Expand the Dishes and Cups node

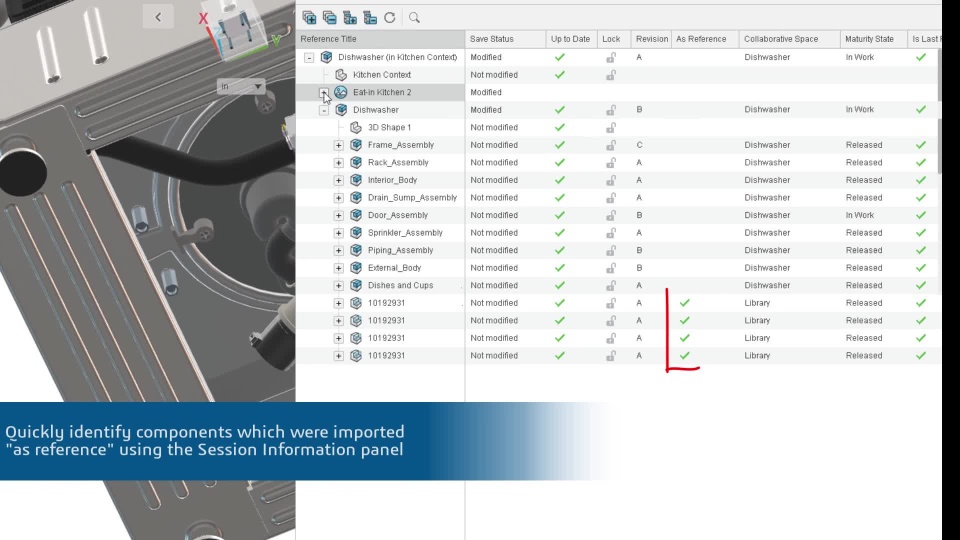339,285
